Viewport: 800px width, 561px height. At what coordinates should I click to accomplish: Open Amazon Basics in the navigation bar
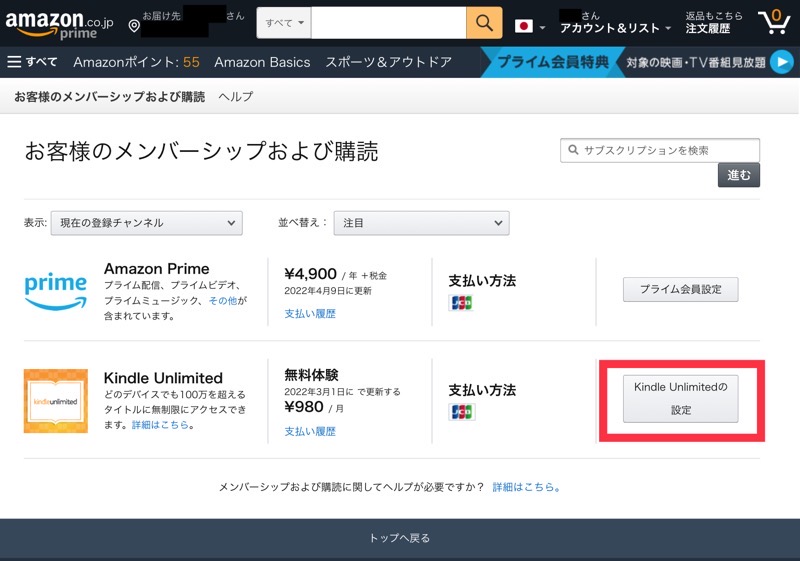pos(262,62)
